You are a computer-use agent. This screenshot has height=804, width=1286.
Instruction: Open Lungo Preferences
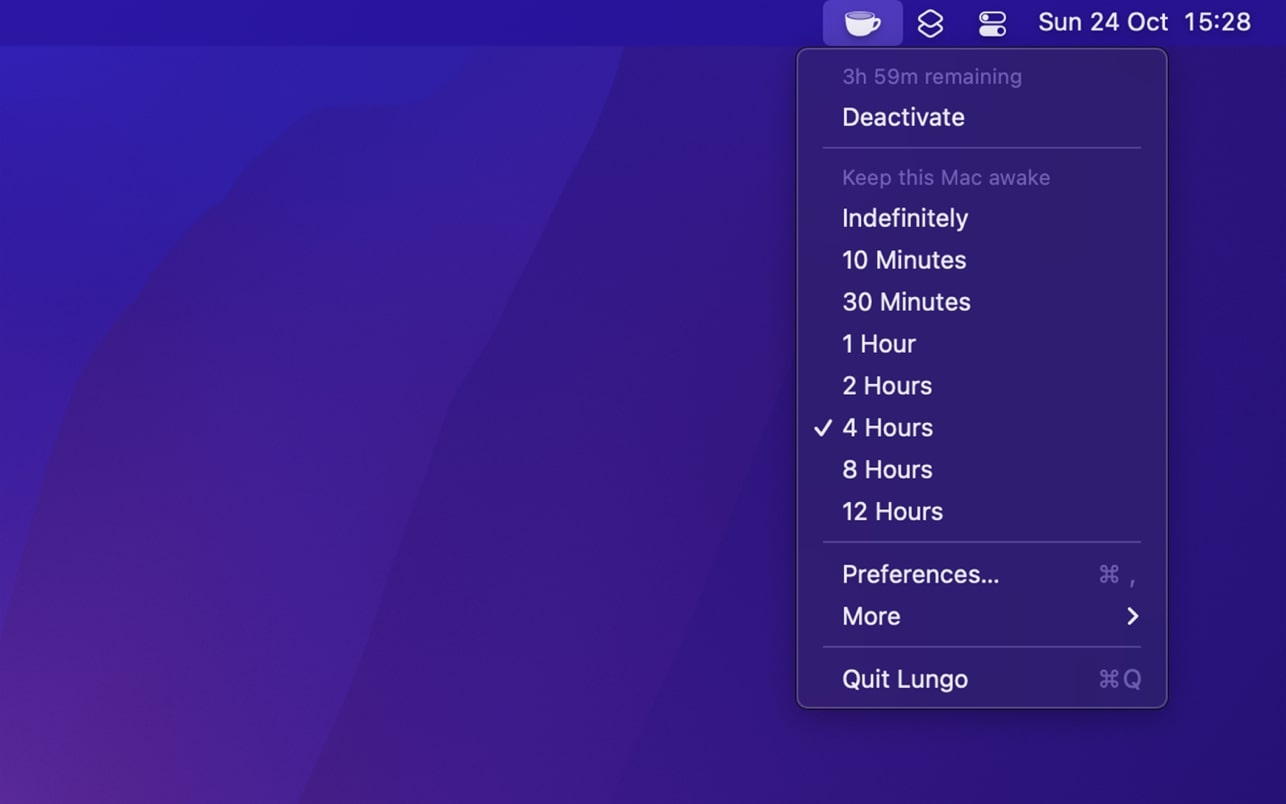[x=920, y=574]
